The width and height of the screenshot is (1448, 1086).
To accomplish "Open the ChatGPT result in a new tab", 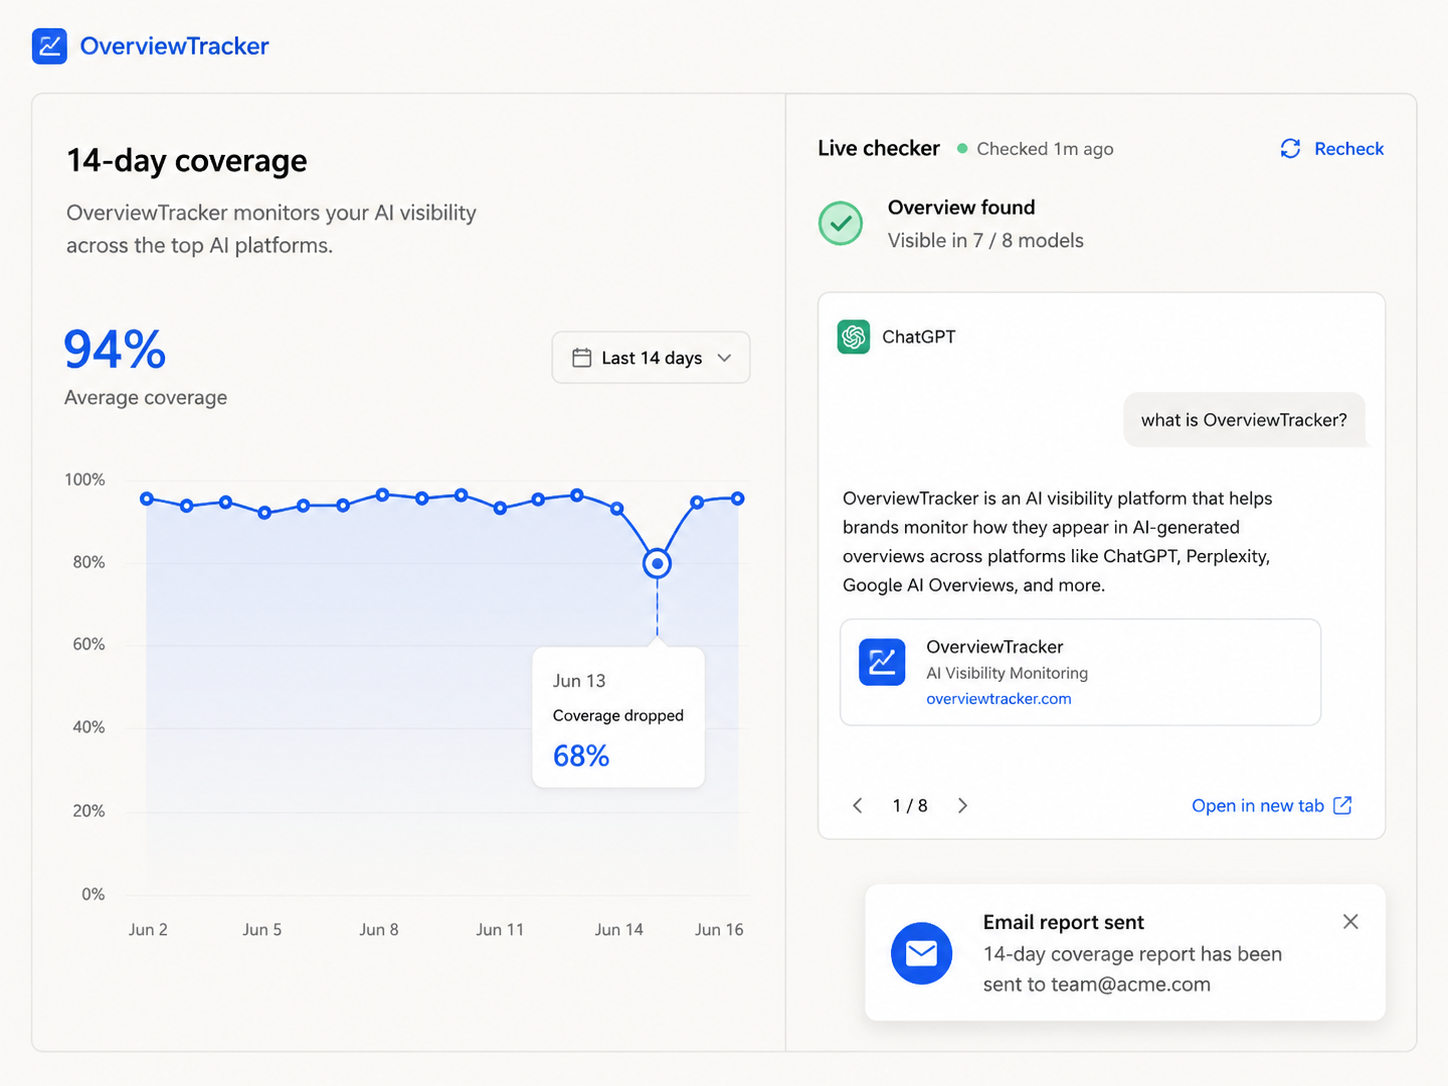I will [x=1272, y=806].
